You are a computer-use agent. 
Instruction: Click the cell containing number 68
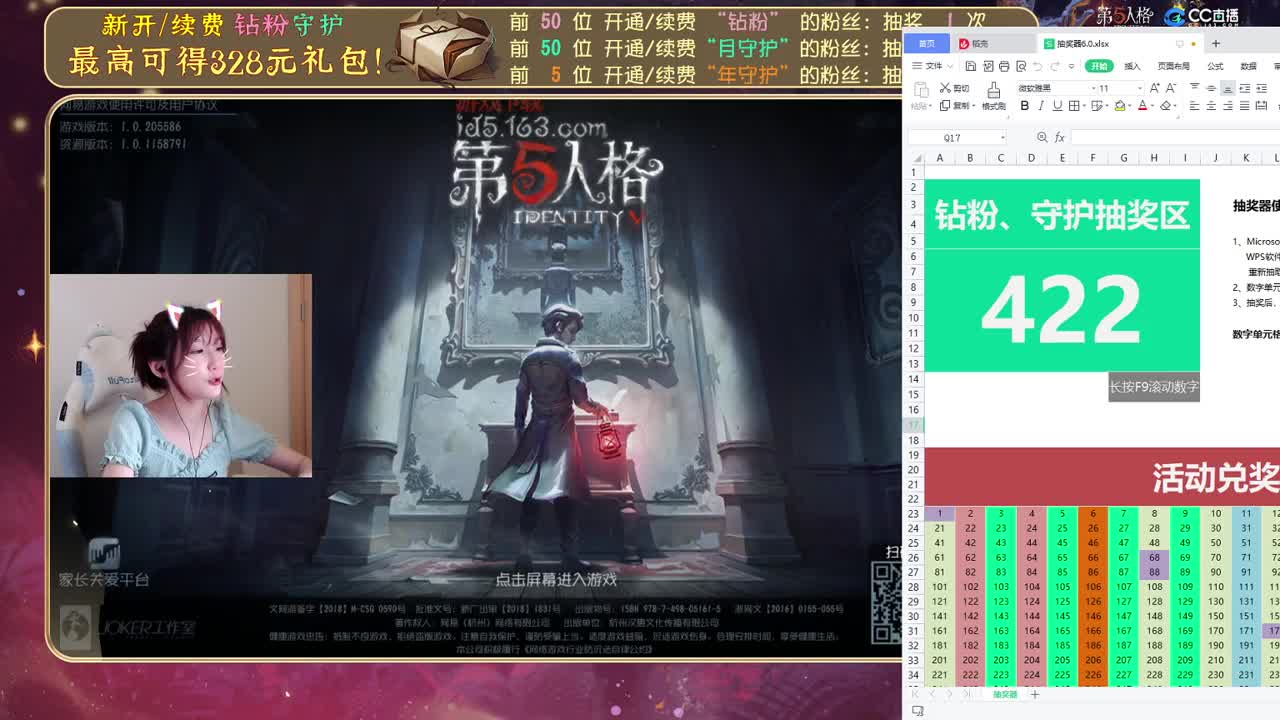click(x=1154, y=557)
